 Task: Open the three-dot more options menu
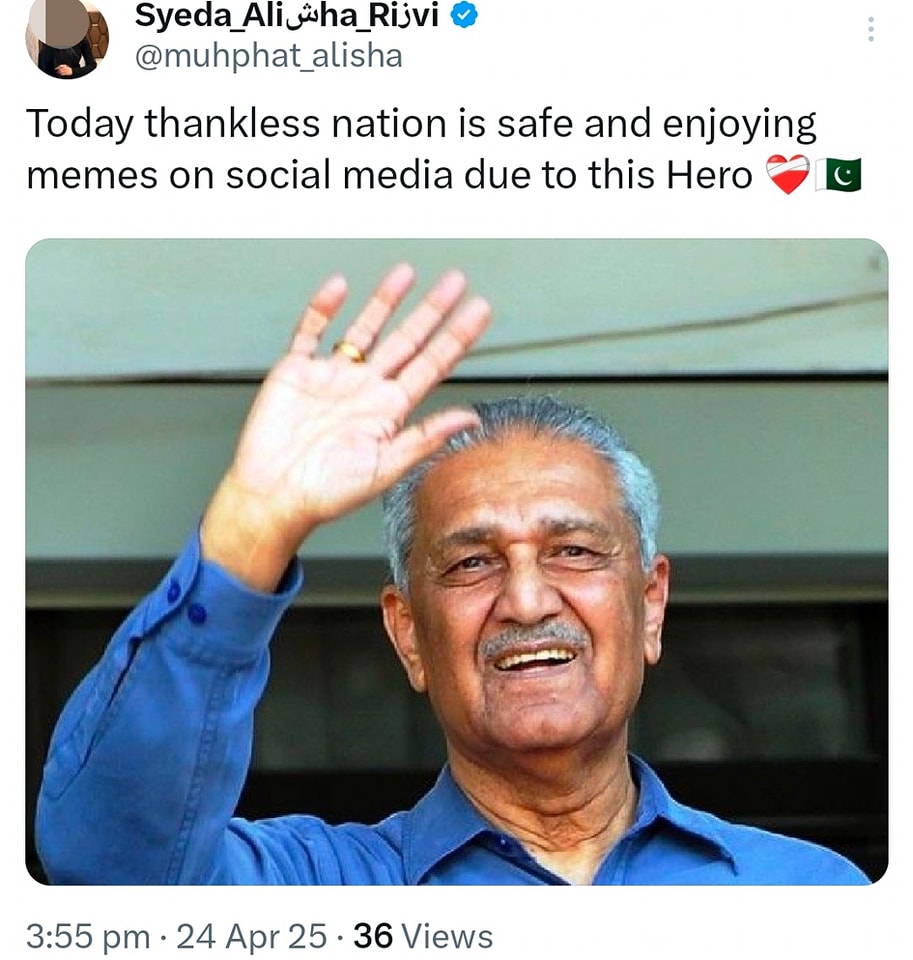tap(870, 29)
